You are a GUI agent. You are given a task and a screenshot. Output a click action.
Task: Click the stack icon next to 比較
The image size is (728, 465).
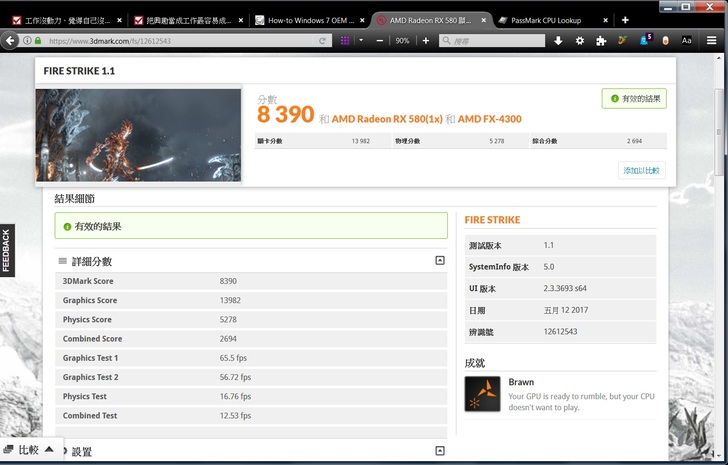point(8,449)
